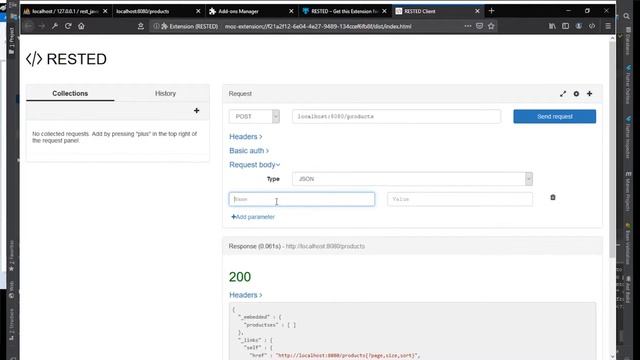Click the browser address bar URL
The height and width of the screenshot is (360, 640).
(x=318, y=27)
